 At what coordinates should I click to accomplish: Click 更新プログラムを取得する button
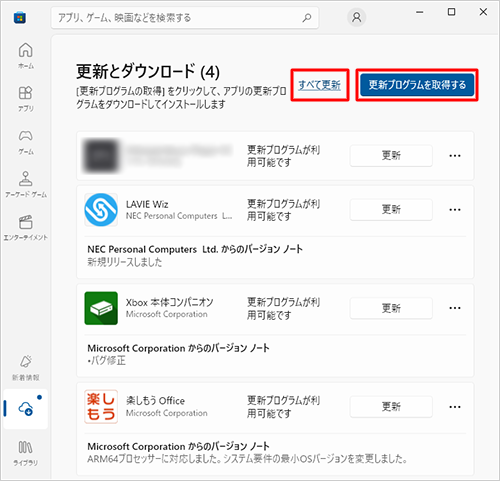click(x=417, y=85)
